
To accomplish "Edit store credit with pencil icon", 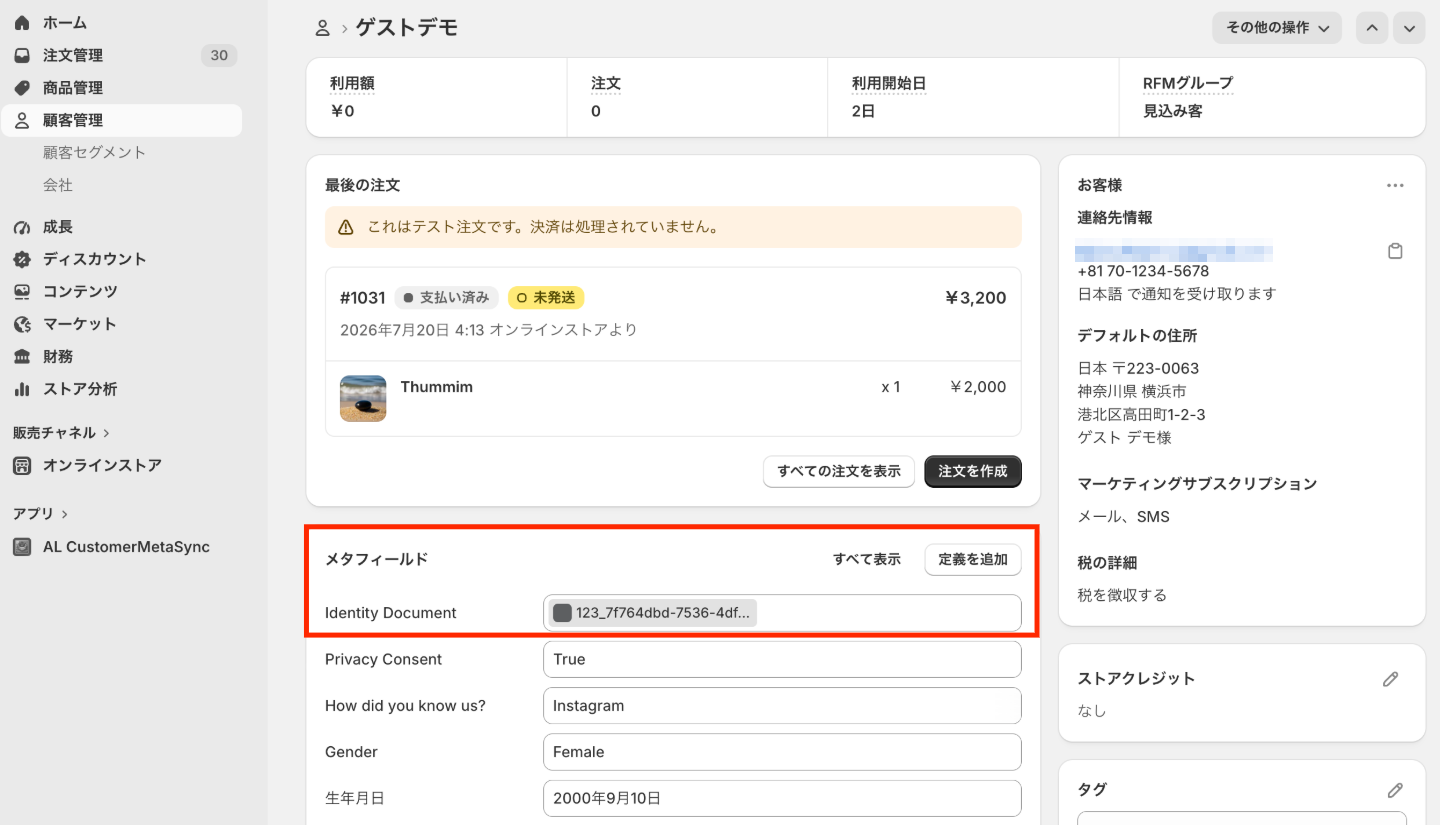I will (x=1390, y=679).
